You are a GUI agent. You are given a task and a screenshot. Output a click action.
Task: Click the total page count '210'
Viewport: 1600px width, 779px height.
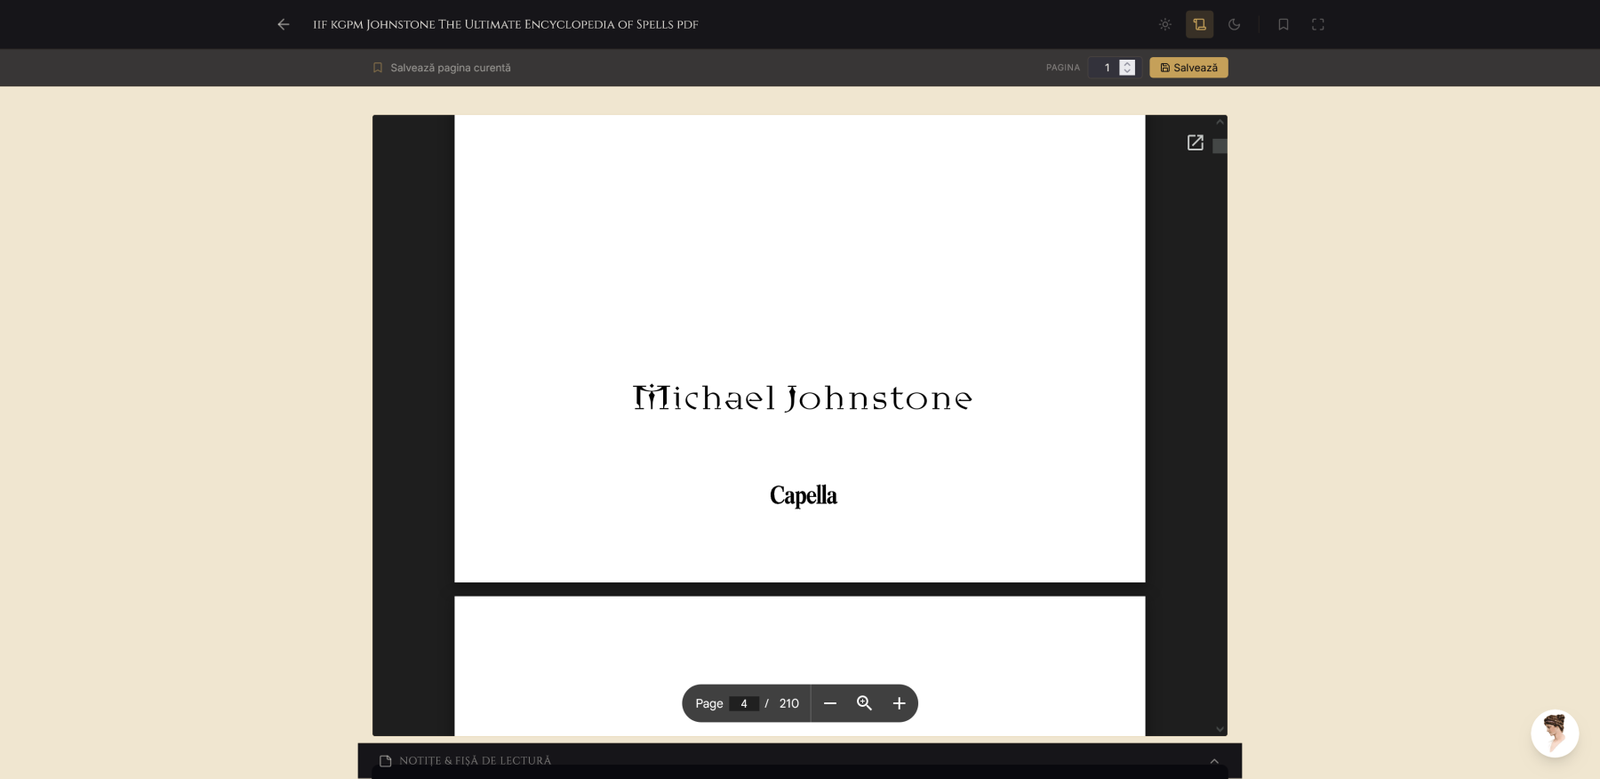pyautogui.click(x=789, y=703)
